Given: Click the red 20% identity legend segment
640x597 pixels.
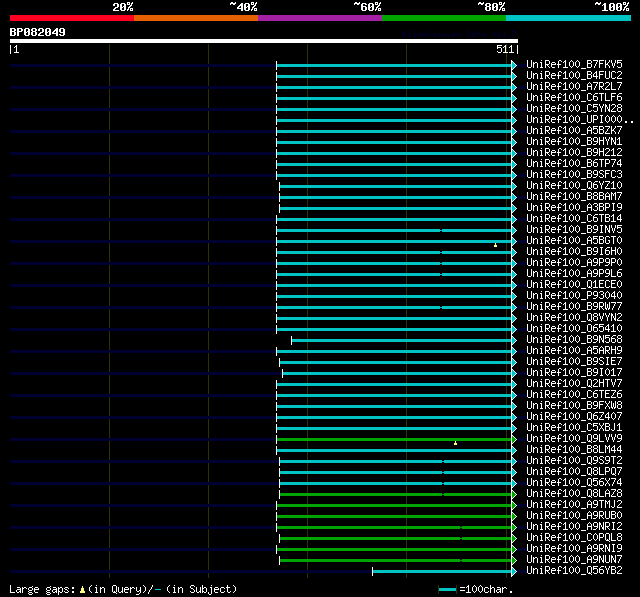Looking at the screenshot, I should pyautogui.click(x=72, y=18).
